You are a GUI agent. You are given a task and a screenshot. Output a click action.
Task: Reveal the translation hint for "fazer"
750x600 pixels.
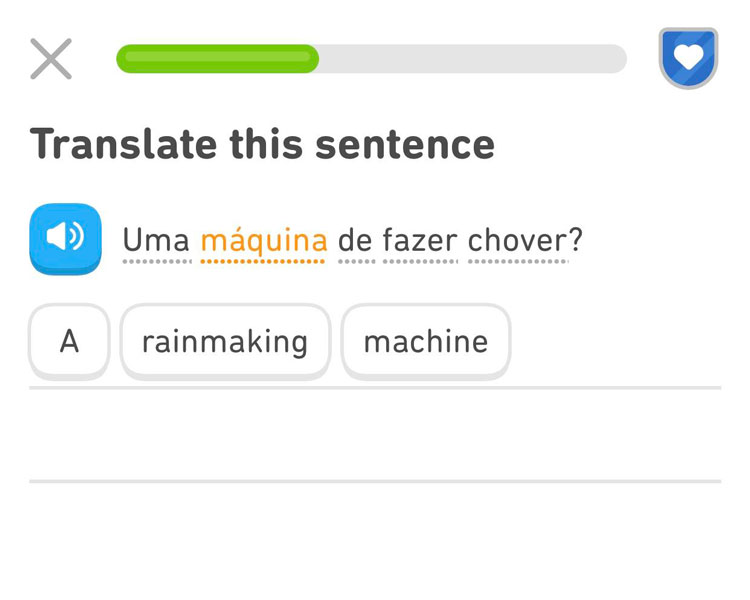point(420,241)
